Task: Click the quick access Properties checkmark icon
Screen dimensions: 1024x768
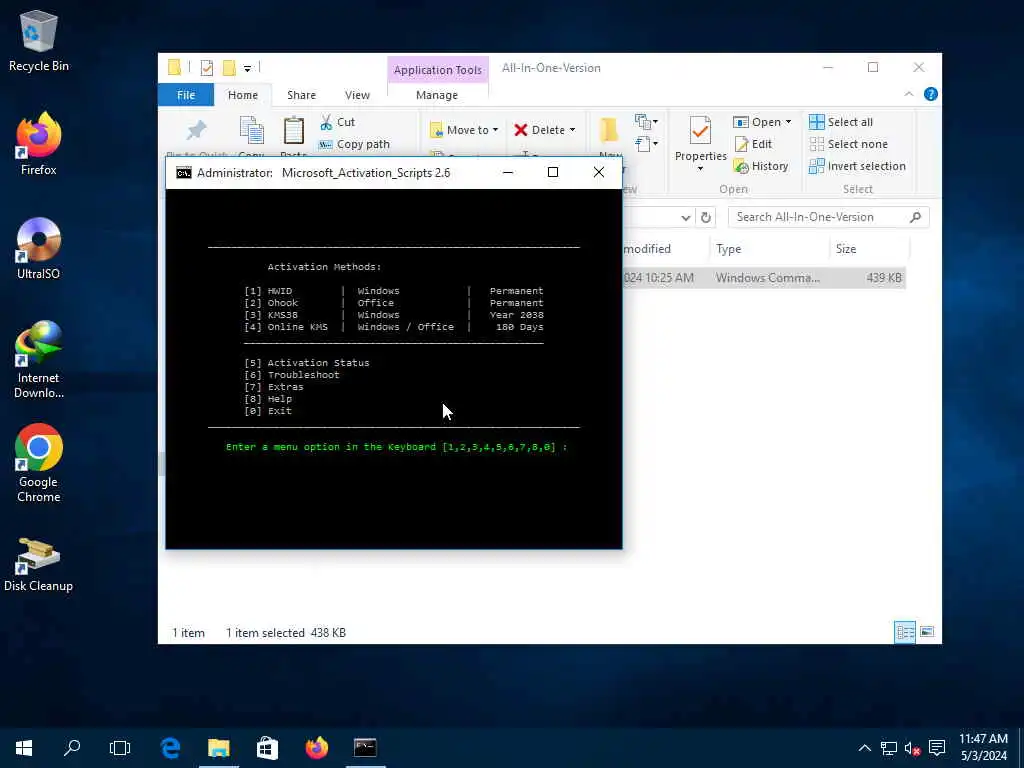Action: pyautogui.click(x=206, y=68)
